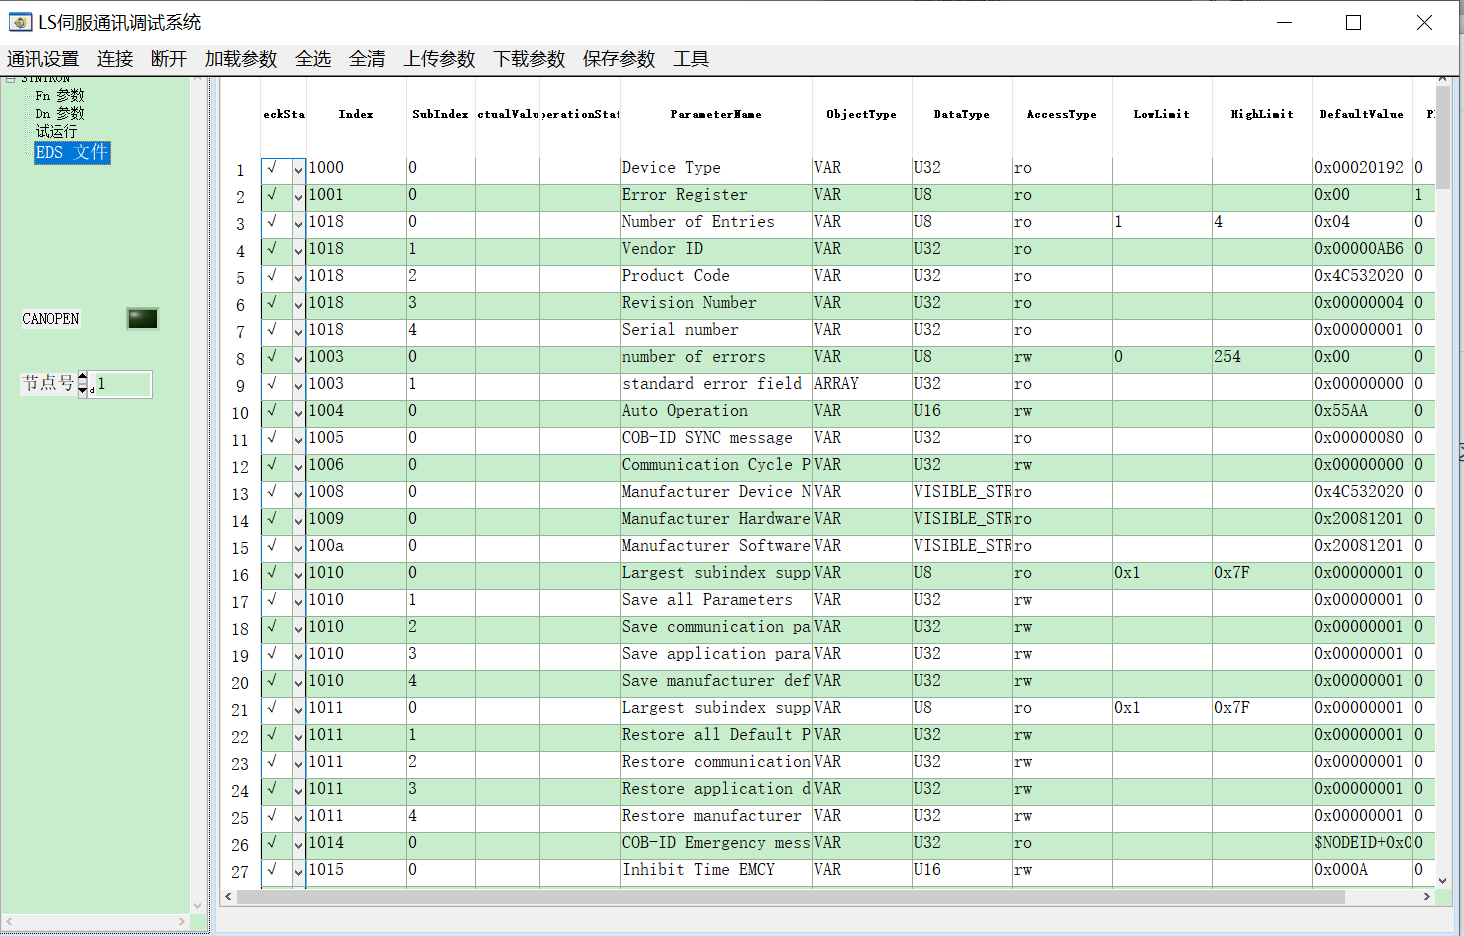Click 全选 to select all parameters
This screenshot has height=936, width=1464.
313,58
